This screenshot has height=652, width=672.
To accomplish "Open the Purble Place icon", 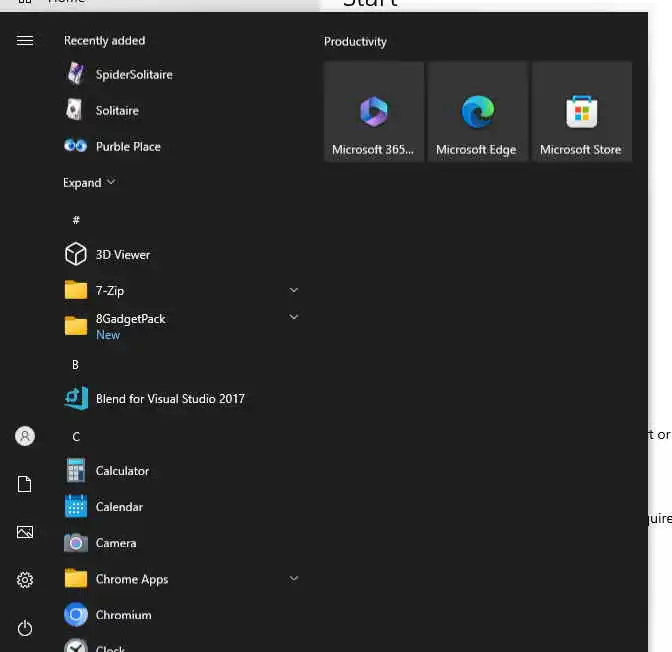I will (76, 146).
